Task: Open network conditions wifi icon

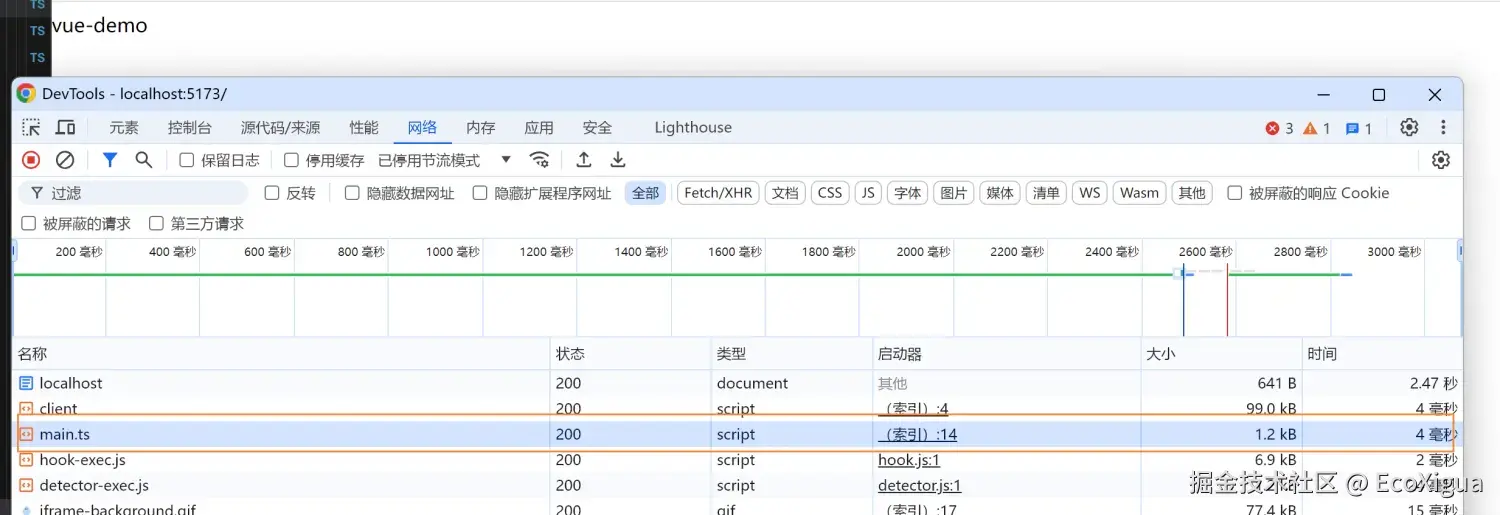Action: click(x=540, y=160)
